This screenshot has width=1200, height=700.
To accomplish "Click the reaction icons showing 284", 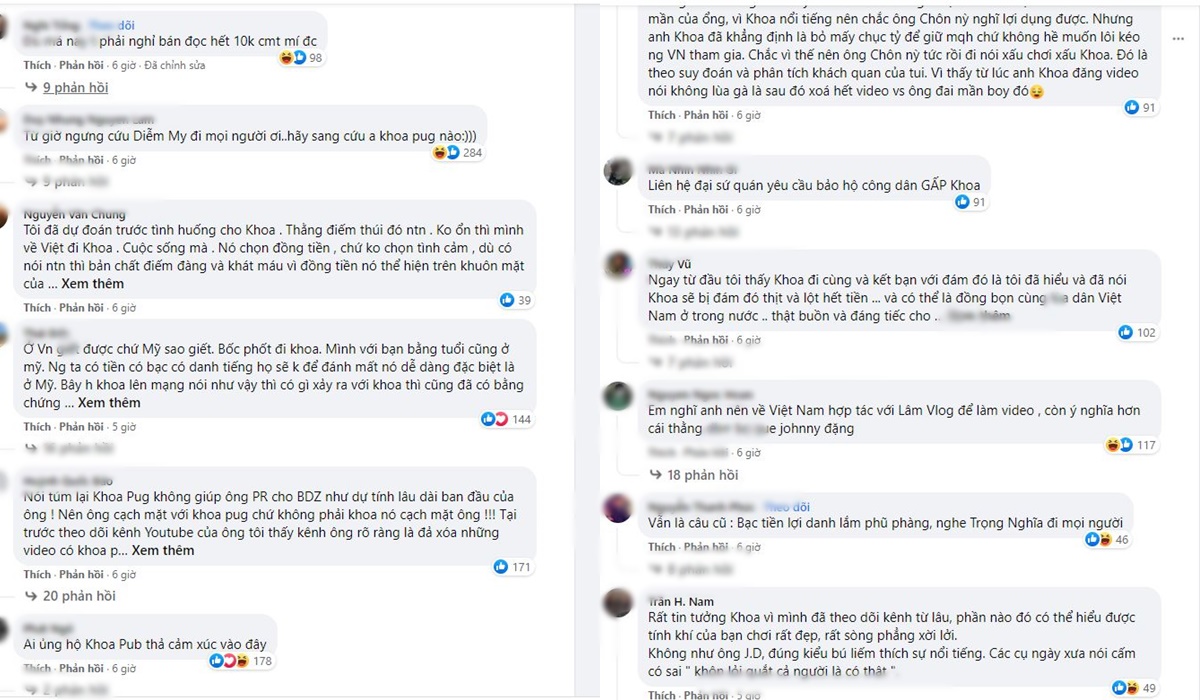I will 445,153.
